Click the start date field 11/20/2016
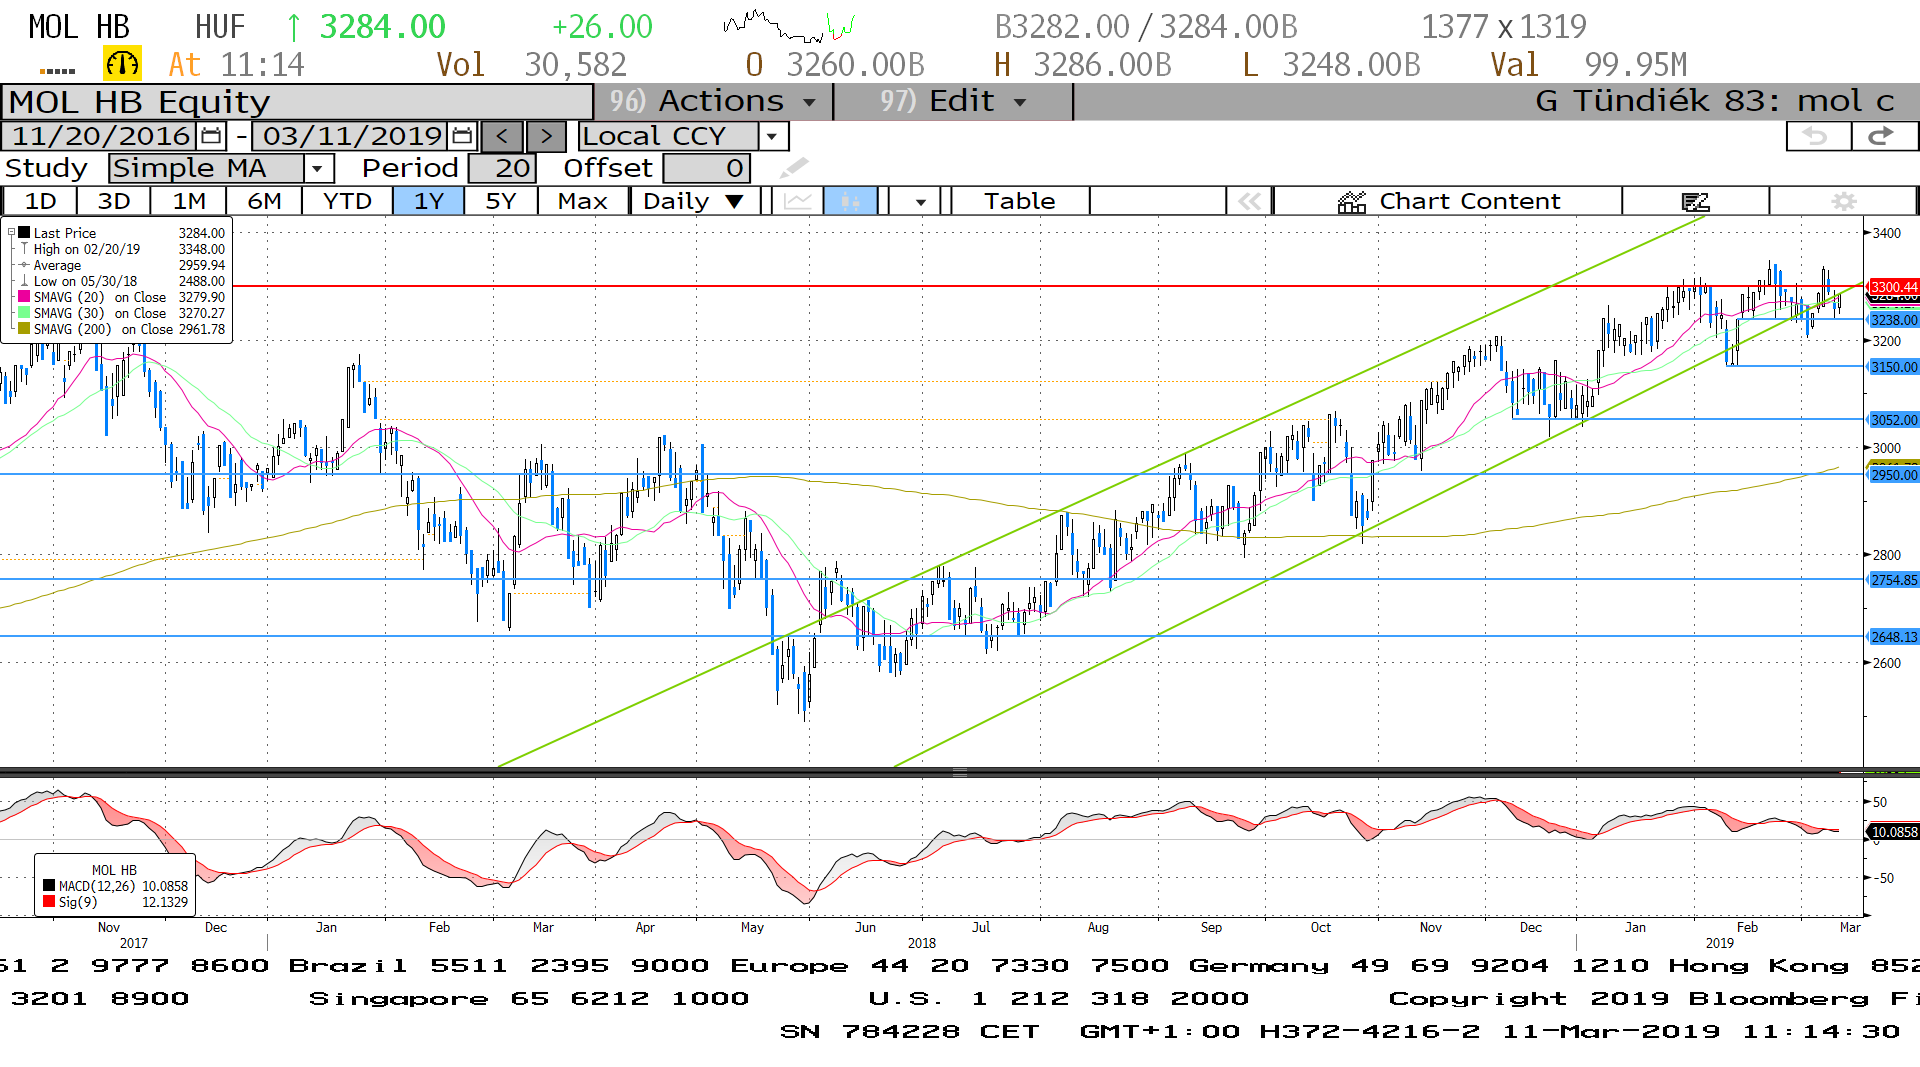 coord(100,136)
